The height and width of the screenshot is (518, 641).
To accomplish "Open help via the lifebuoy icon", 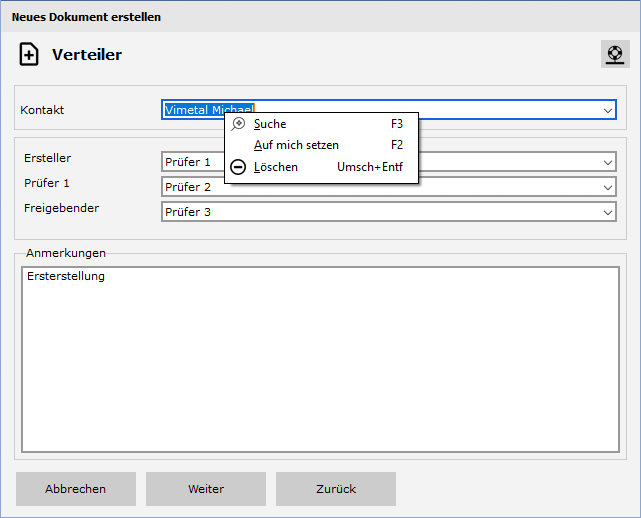I will click(x=614, y=54).
